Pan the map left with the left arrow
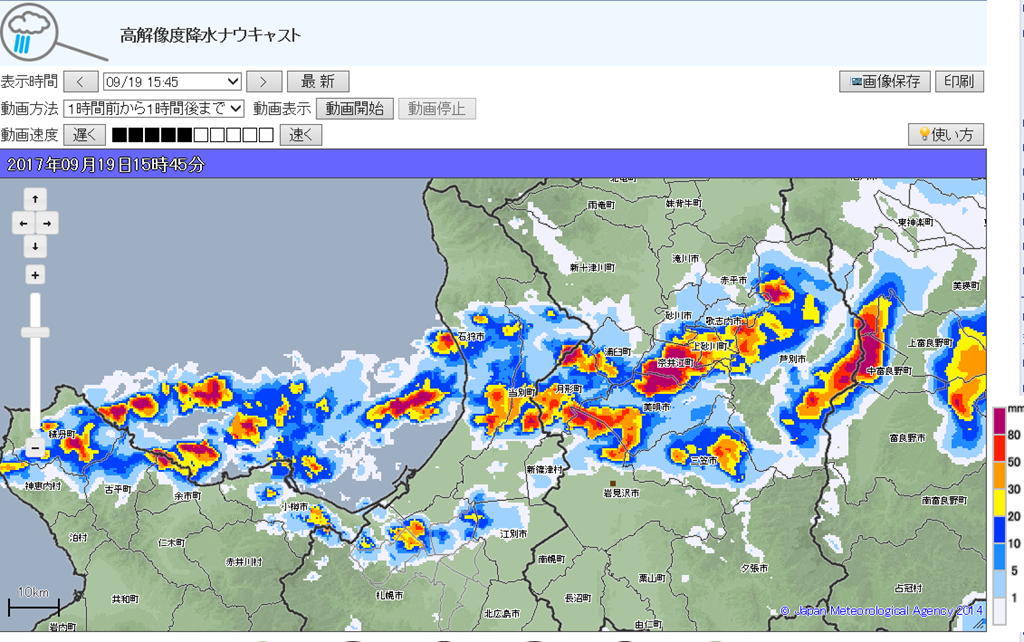The width and height of the screenshot is (1024, 642). [22, 222]
